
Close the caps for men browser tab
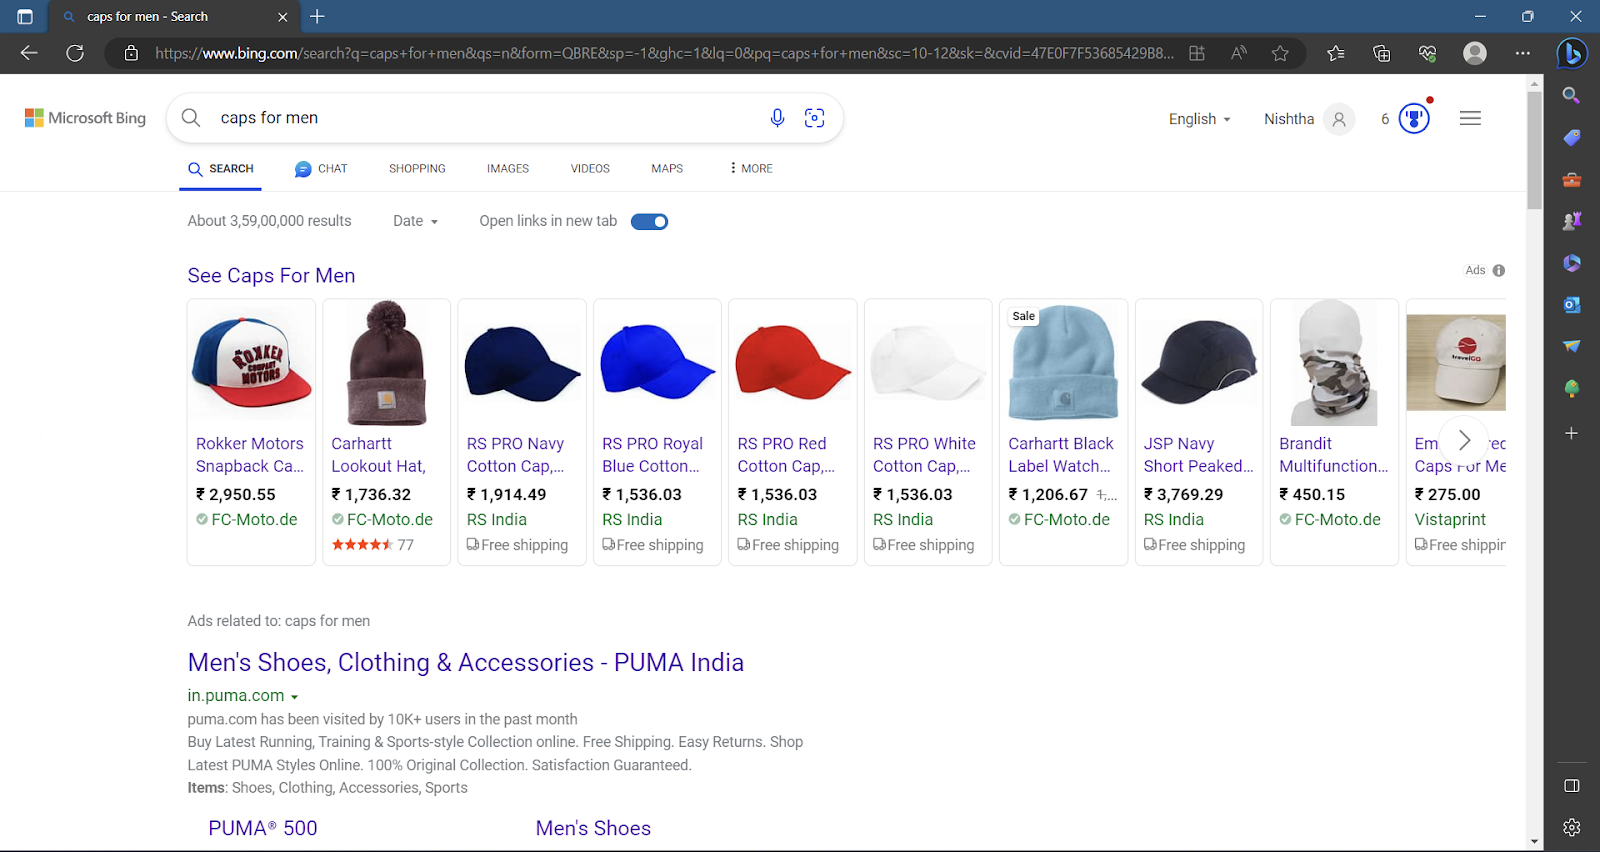(x=282, y=16)
